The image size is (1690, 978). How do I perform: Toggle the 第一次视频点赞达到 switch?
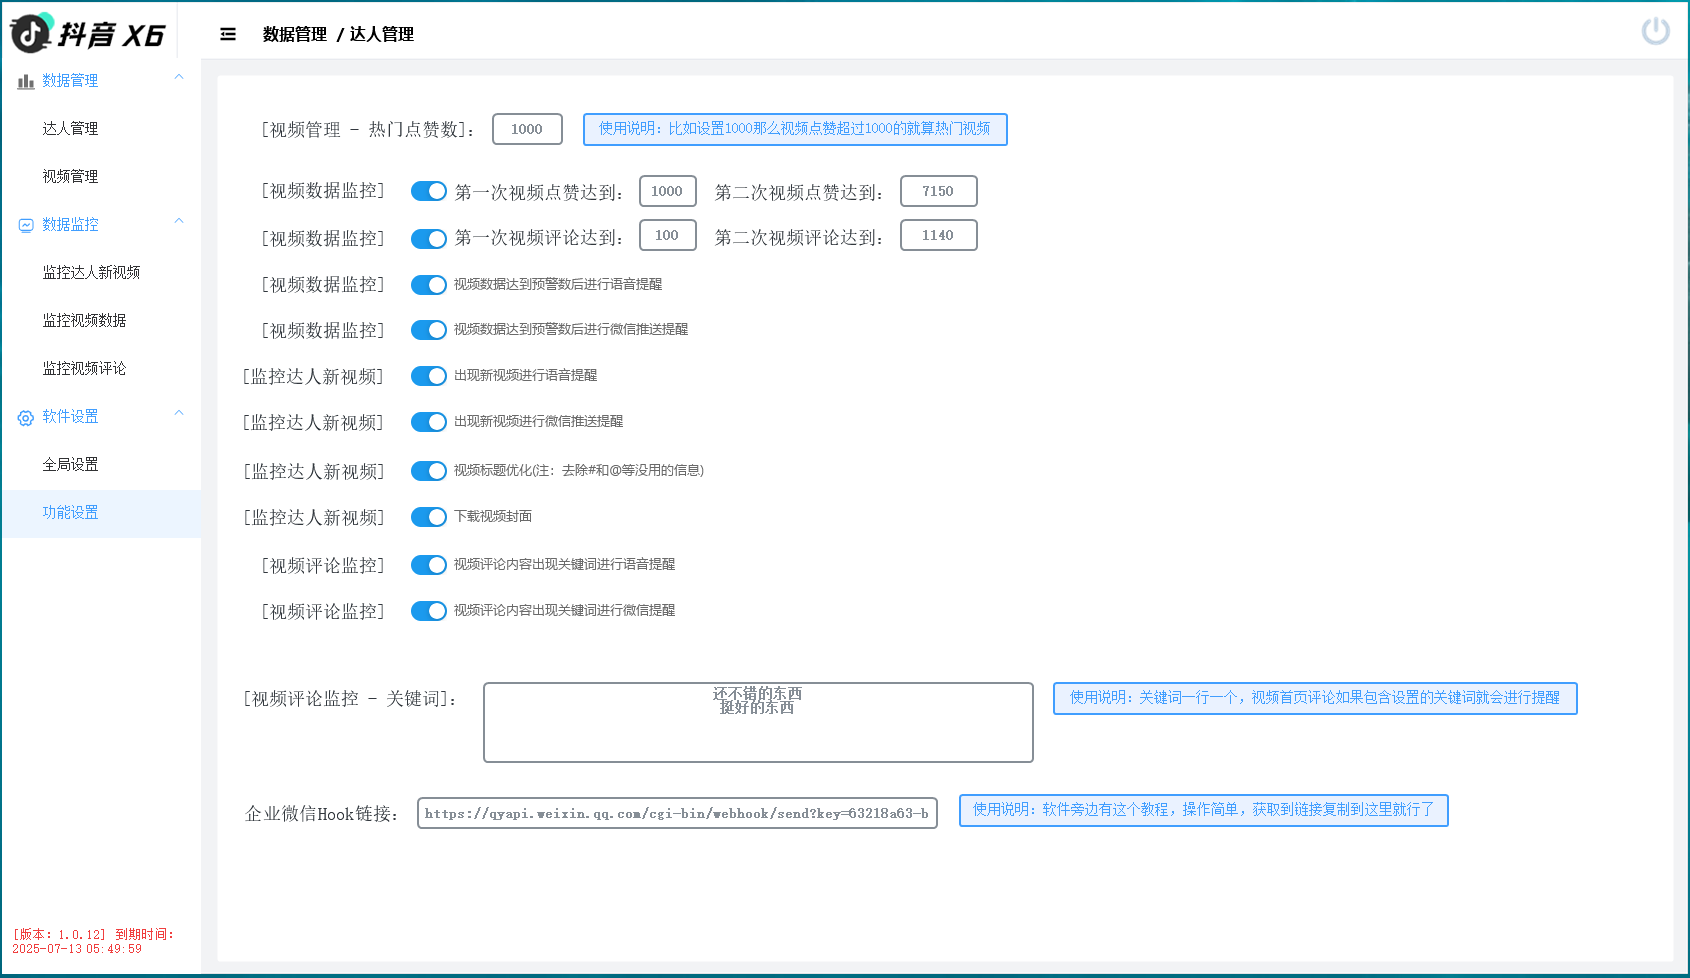click(429, 191)
